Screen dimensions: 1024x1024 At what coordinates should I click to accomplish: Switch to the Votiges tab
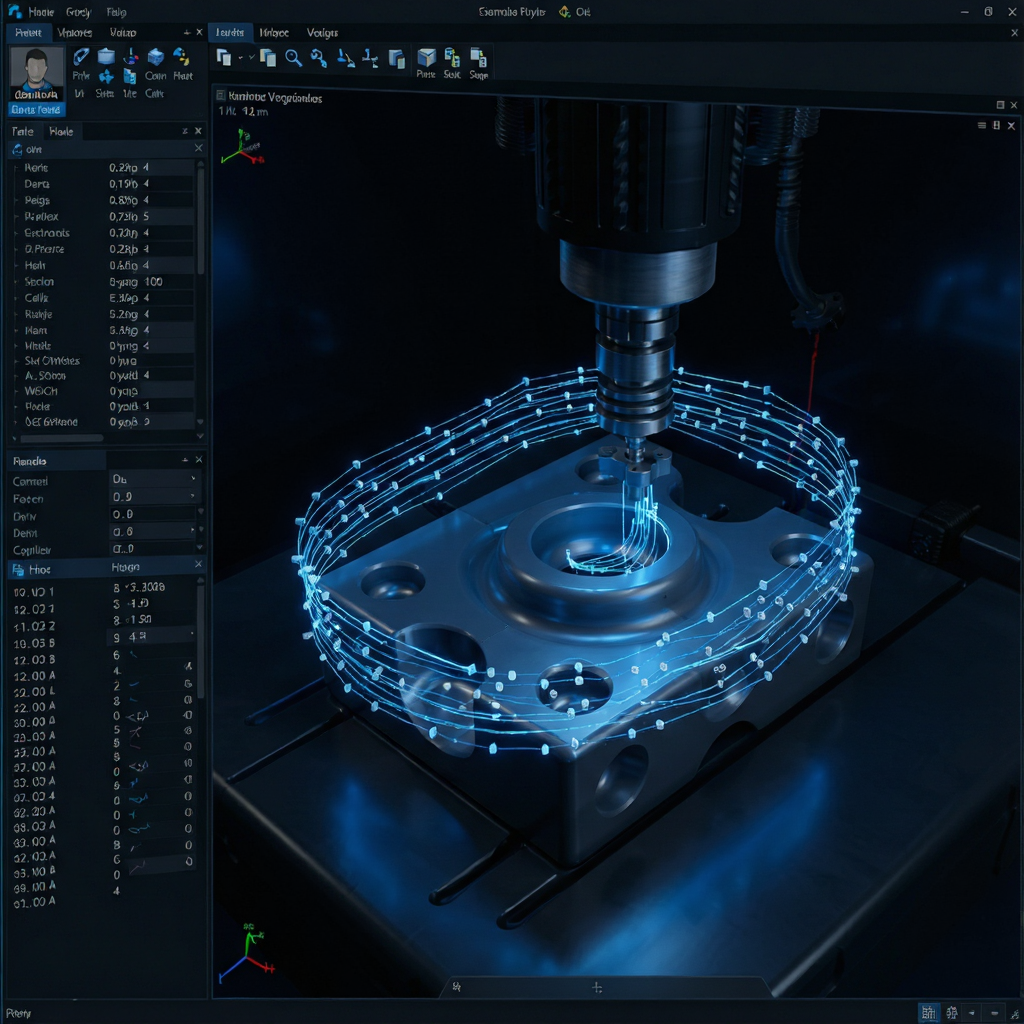pos(322,32)
